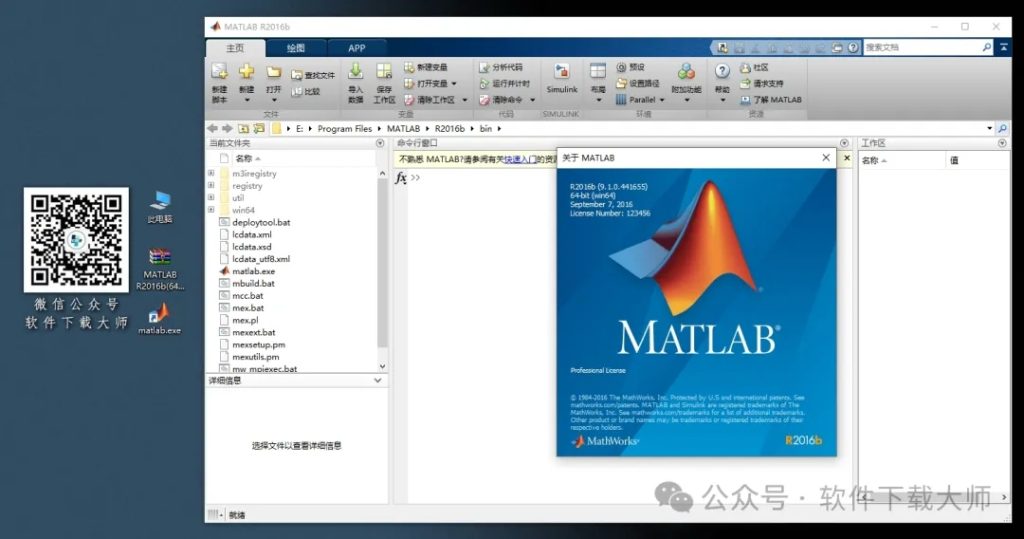This screenshot has height=539, width=1024.
Task: Close the 关于 MATLAB dialog
Action: point(825,157)
